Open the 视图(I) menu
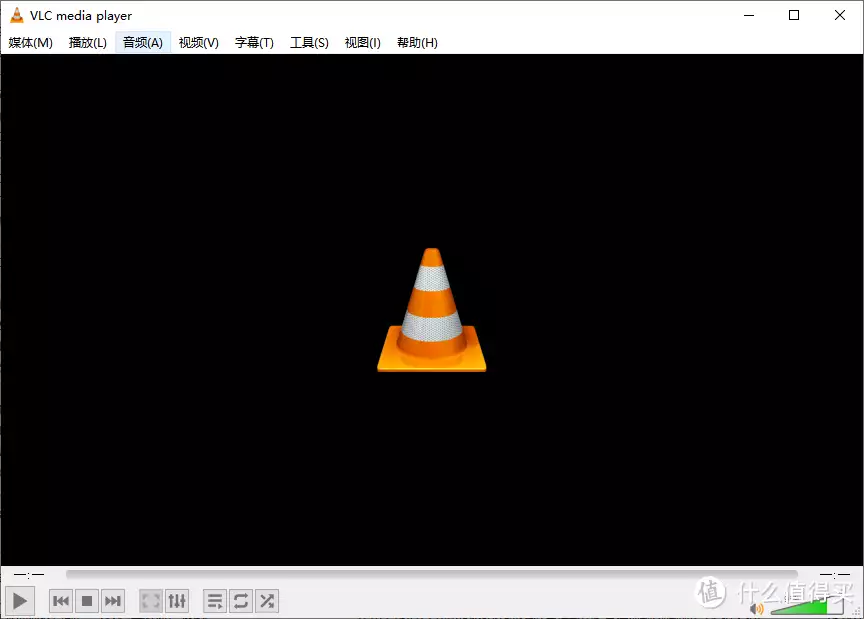Image resolution: width=864 pixels, height=619 pixels. [x=363, y=42]
